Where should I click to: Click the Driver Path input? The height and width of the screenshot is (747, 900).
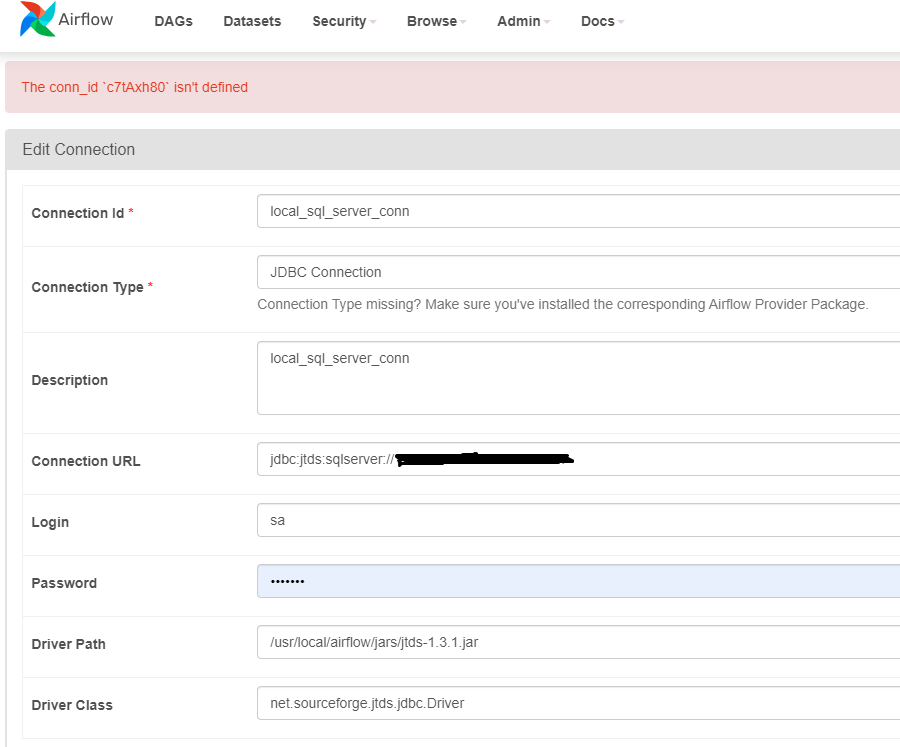click(x=578, y=643)
